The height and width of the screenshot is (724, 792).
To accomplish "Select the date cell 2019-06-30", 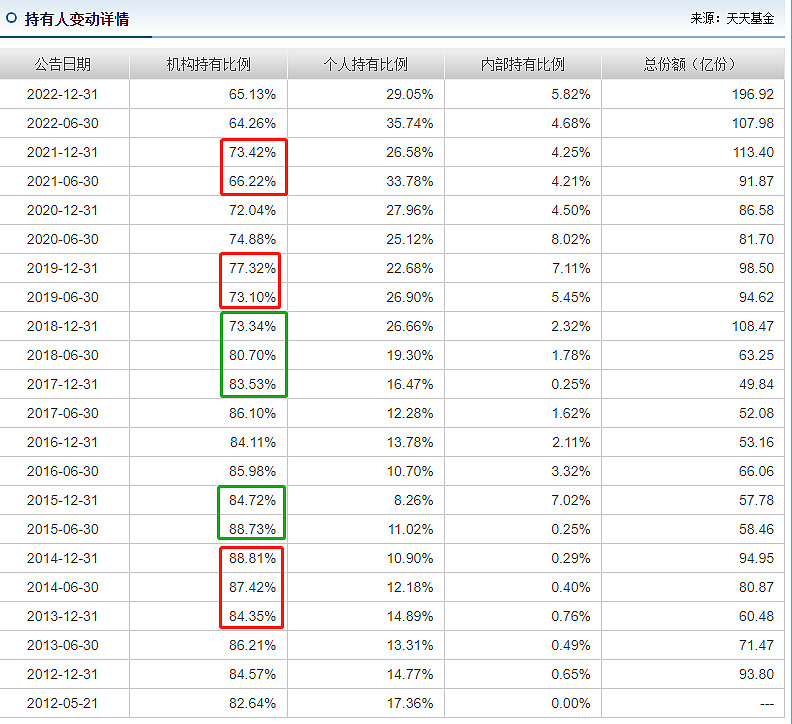I will click(63, 297).
